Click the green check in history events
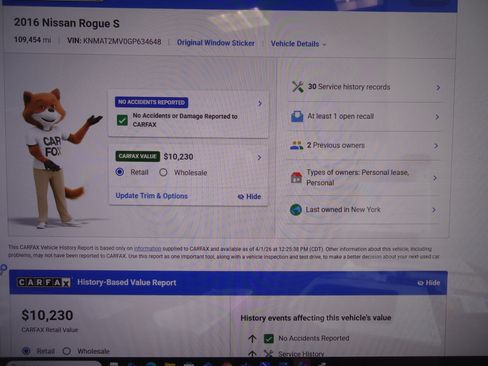 [x=269, y=339]
